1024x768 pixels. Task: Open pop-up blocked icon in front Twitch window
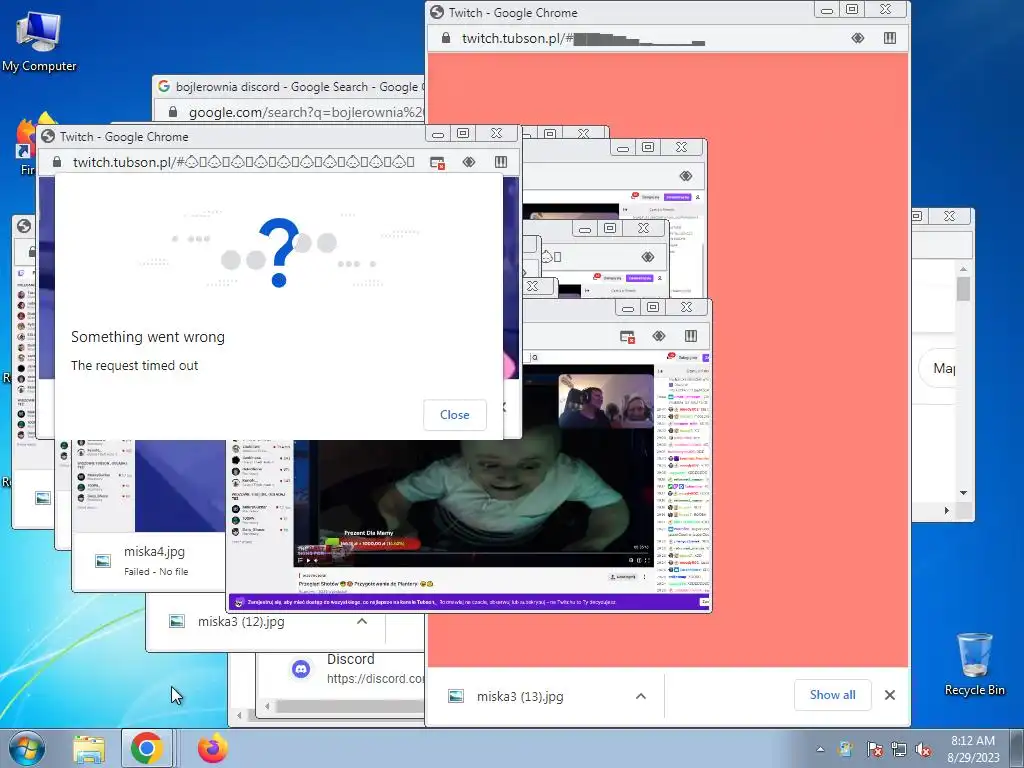[x=438, y=162]
